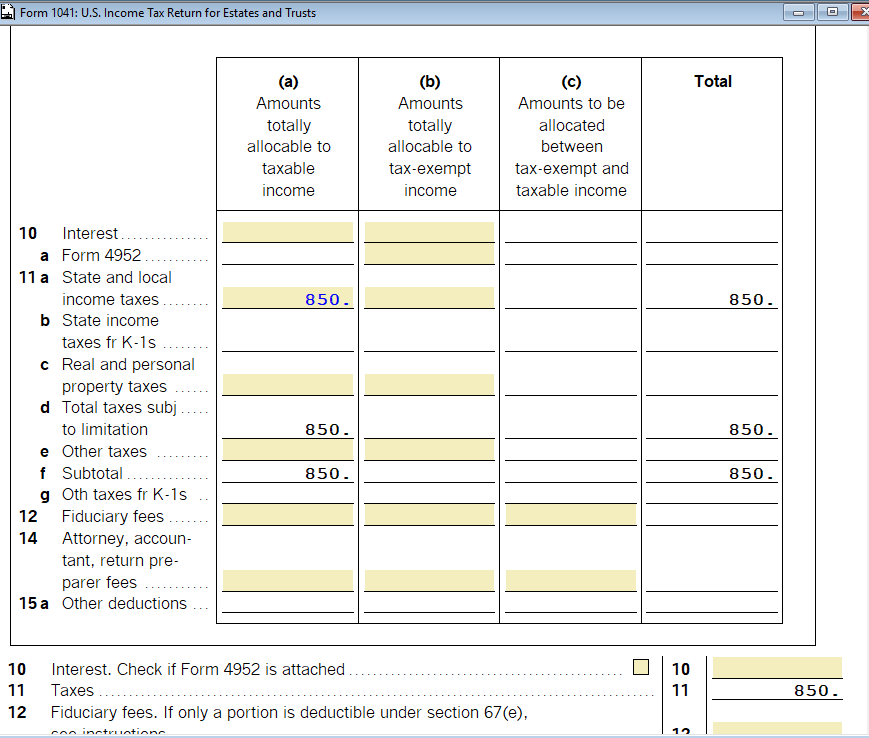869x738 pixels.
Task: Click the Fiduciary fees input in column (a)
Action: click(x=288, y=513)
